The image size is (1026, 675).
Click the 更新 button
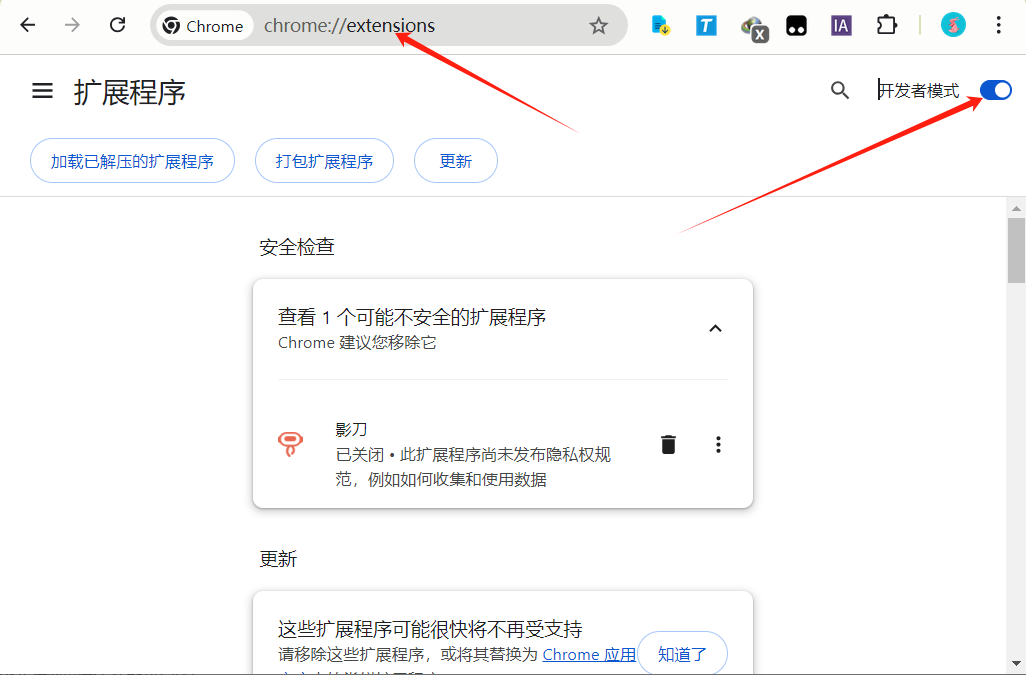pyautogui.click(x=455, y=161)
